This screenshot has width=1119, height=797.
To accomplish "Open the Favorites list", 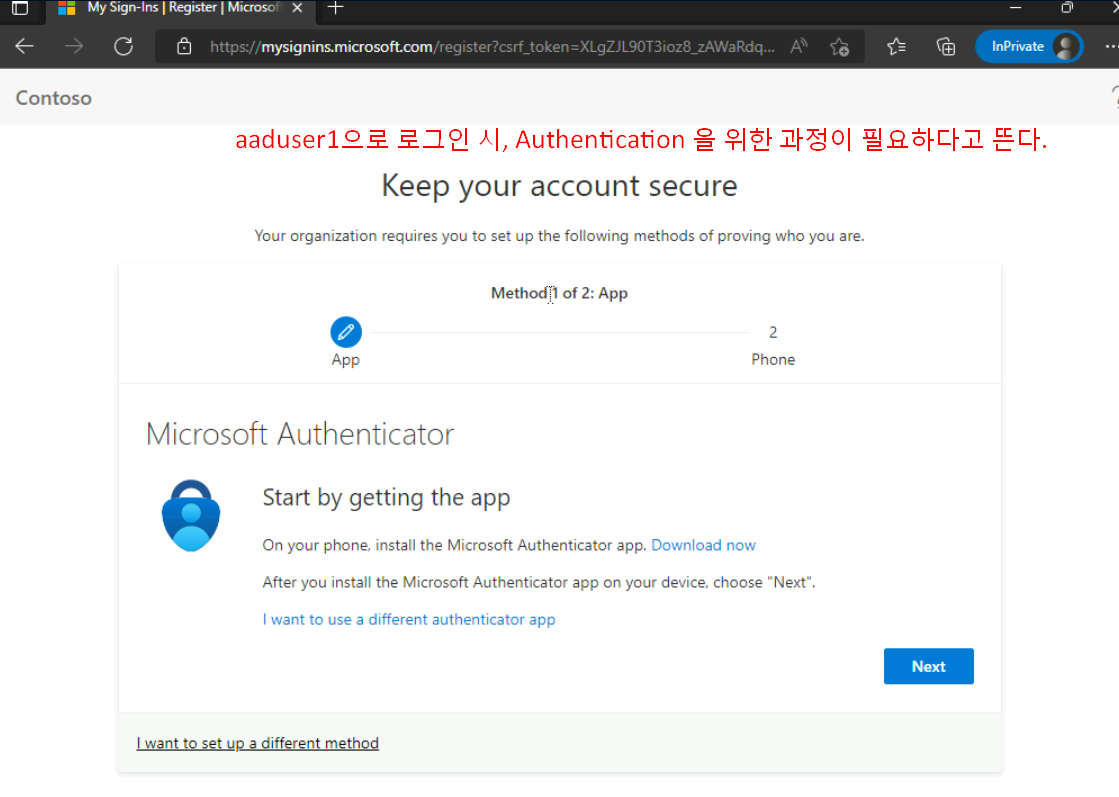I will pos(896,46).
